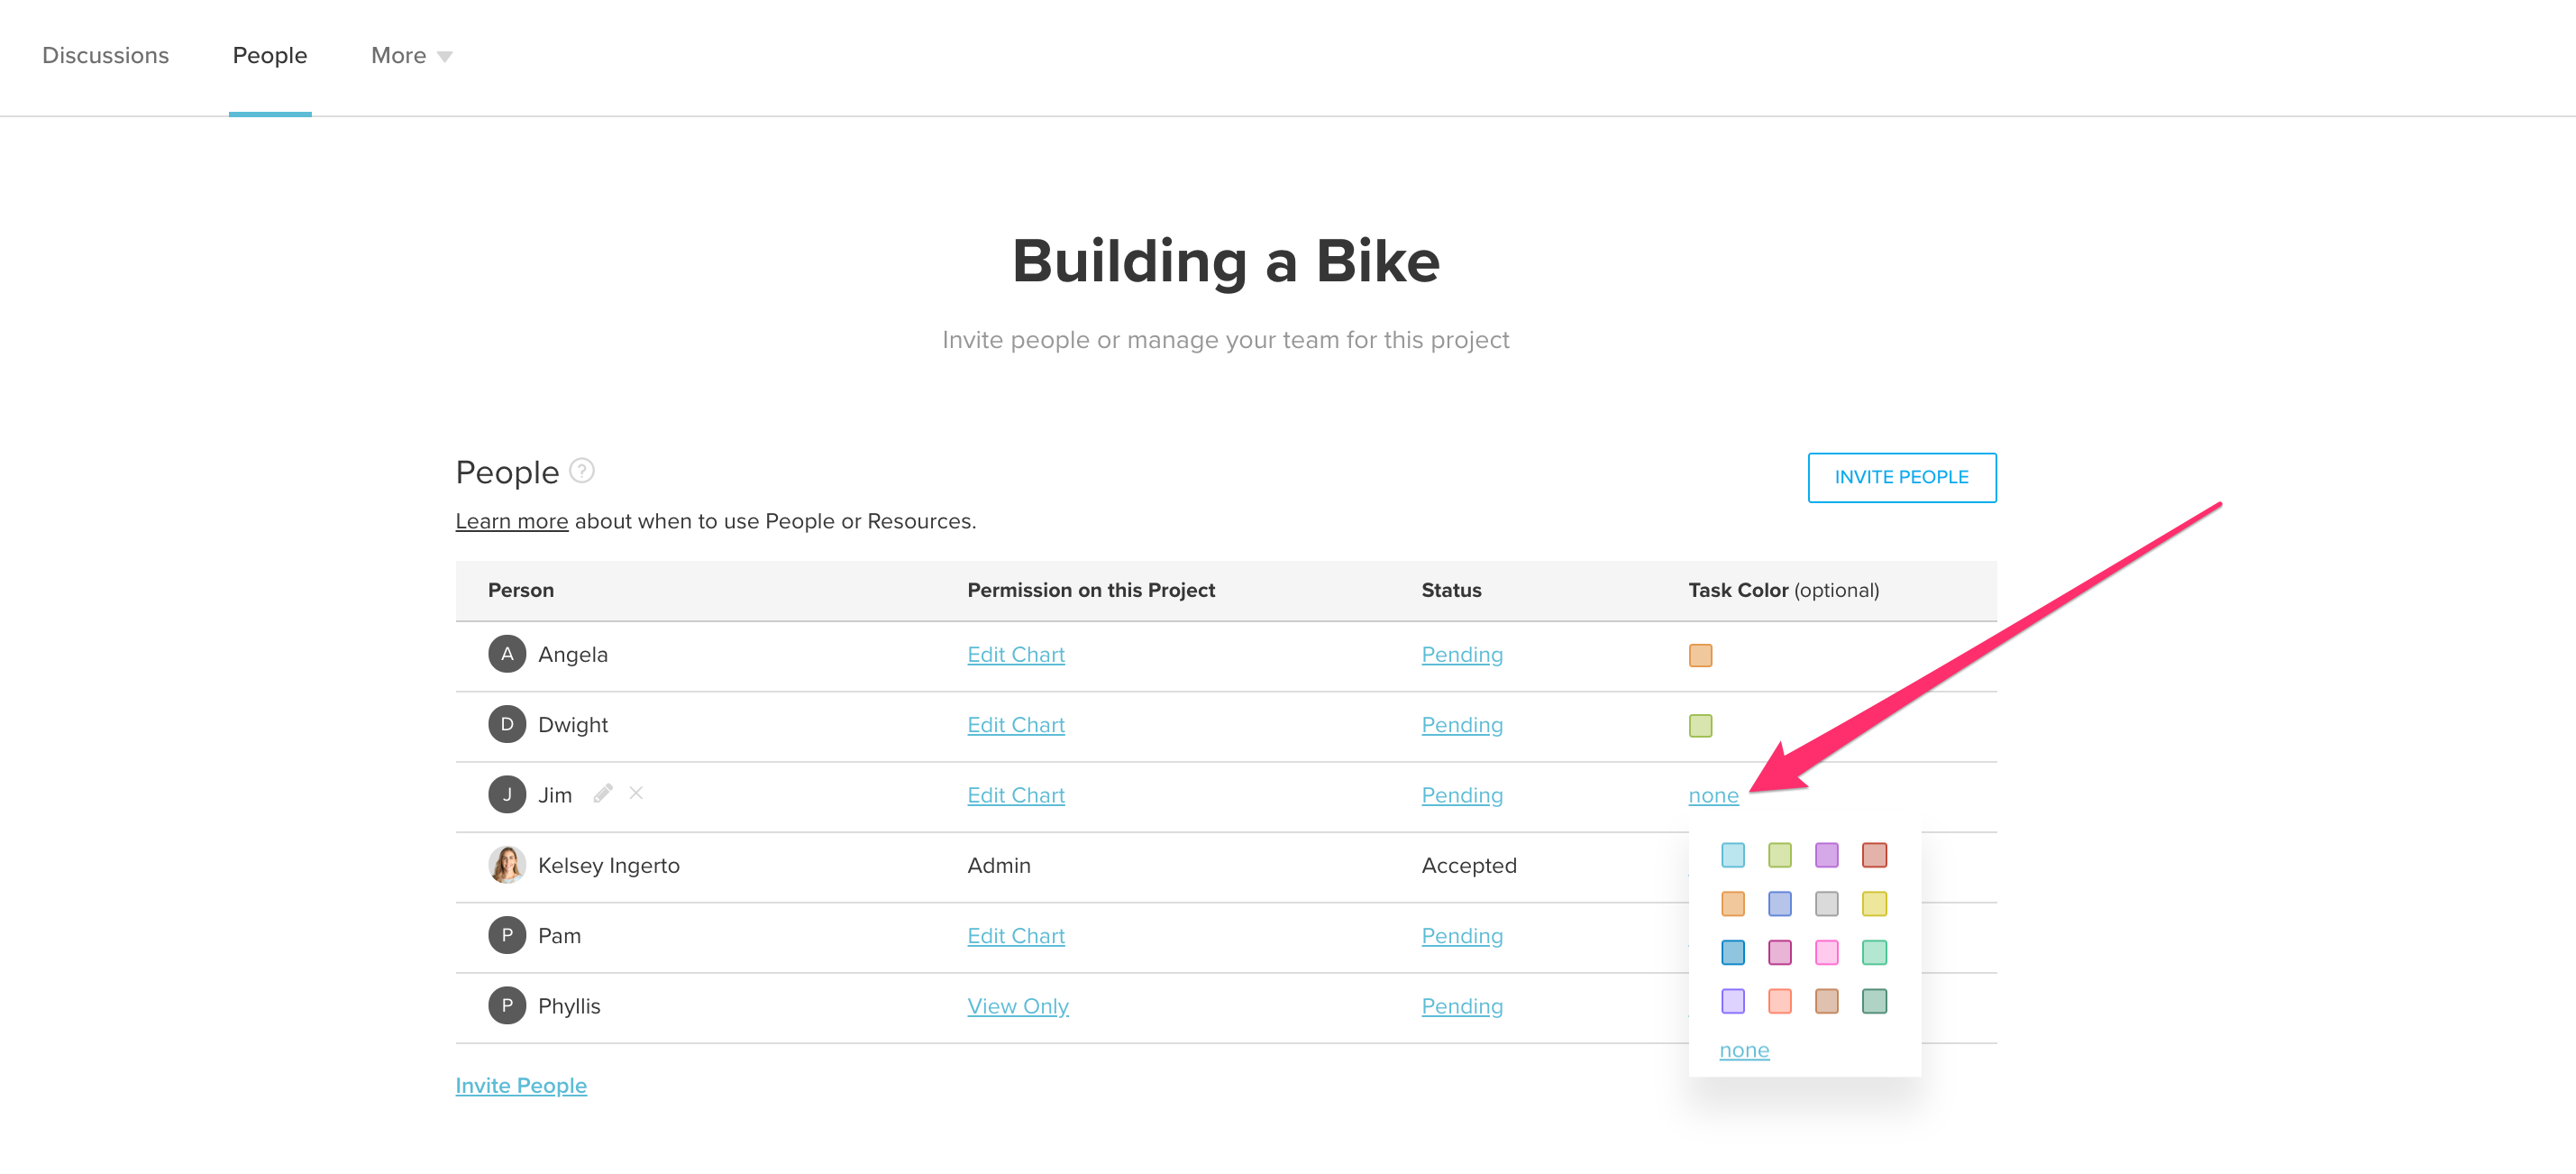
Task: Open Dwight's task color selector
Action: (x=1700, y=724)
